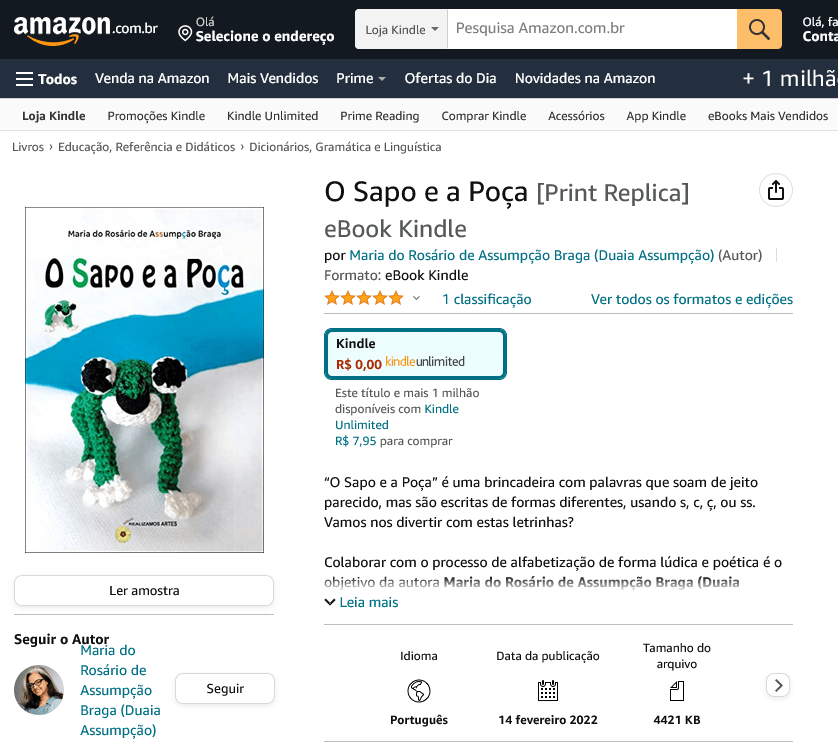Select the Kindle R$ 0,00 format option
838x745 pixels.
click(415, 354)
